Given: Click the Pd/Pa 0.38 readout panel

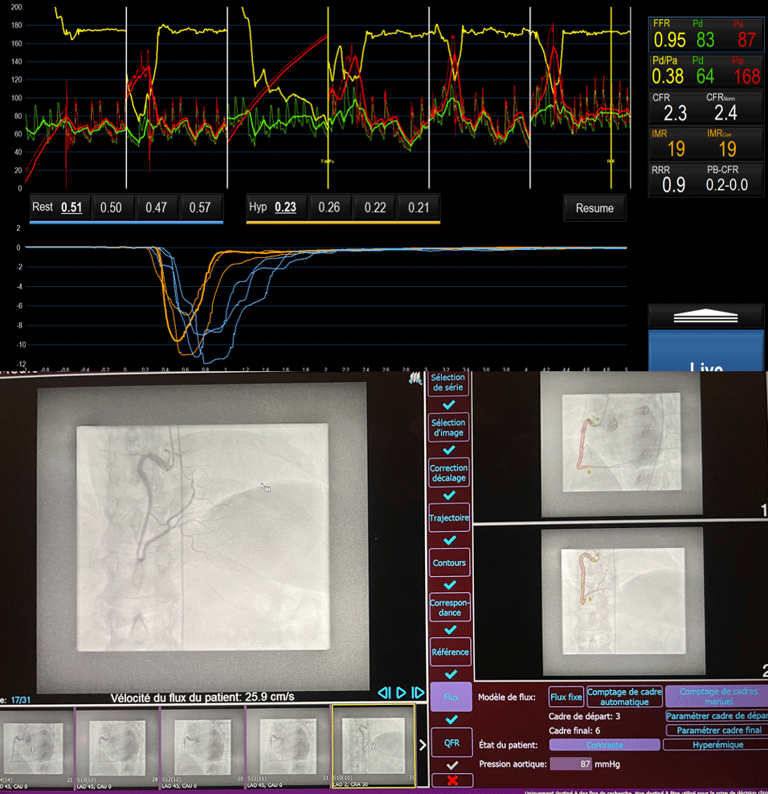Looking at the screenshot, I should click(706, 71).
